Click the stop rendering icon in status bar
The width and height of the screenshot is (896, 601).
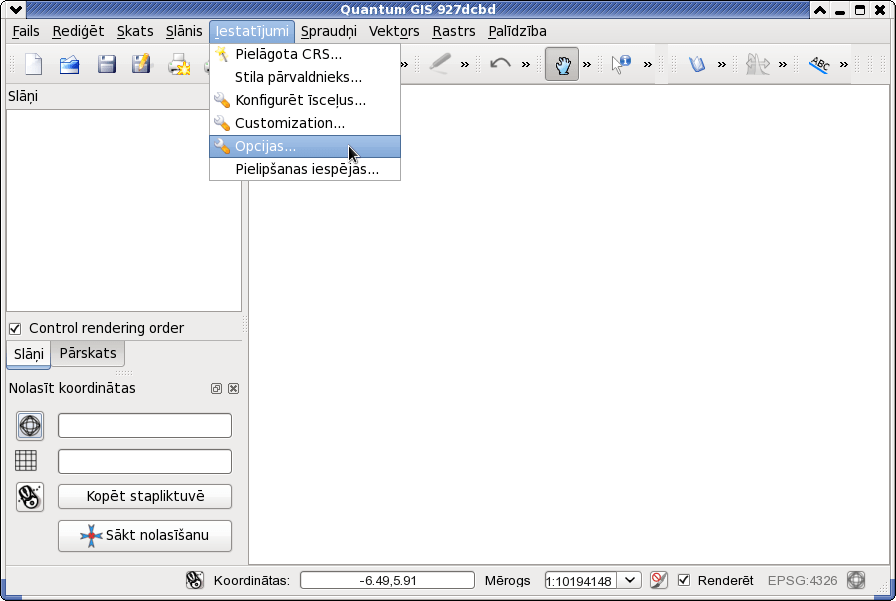point(658,580)
